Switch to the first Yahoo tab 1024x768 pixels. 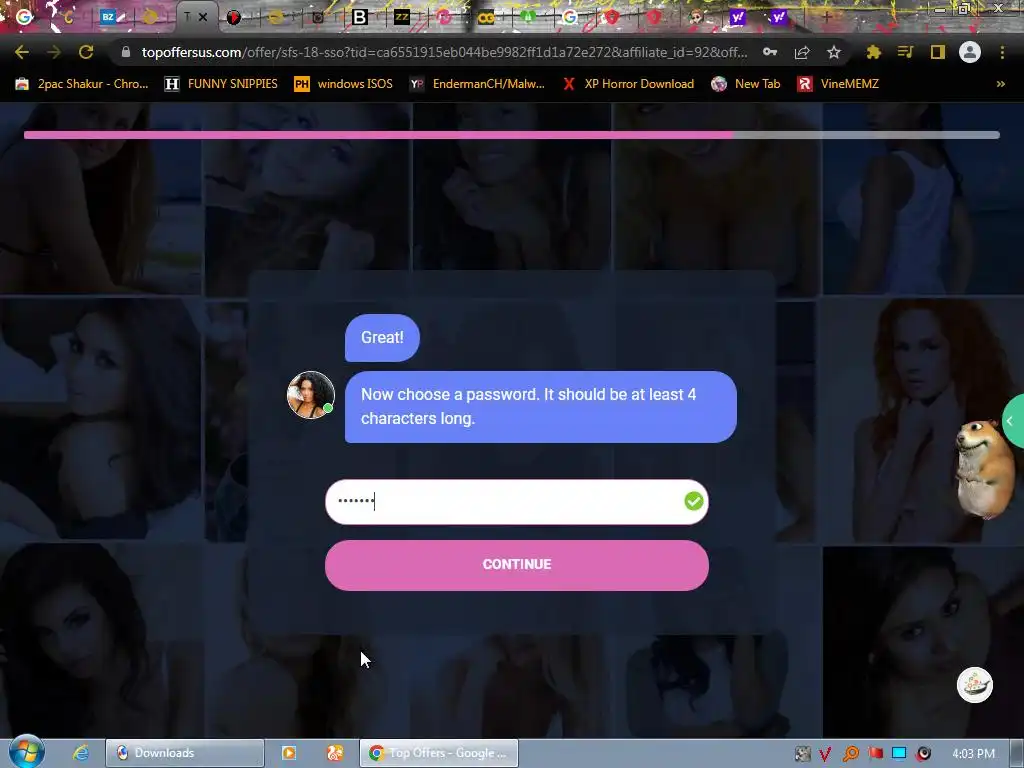737,17
